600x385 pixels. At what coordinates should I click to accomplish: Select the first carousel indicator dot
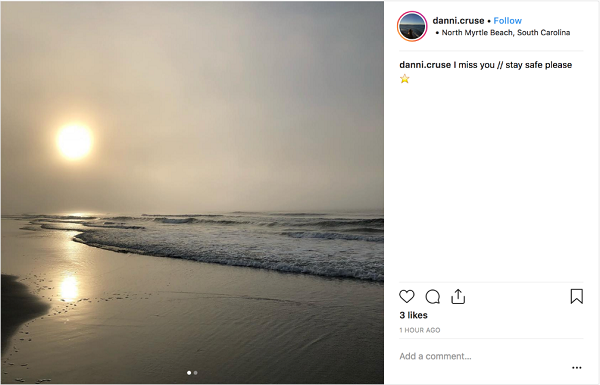pyautogui.click(x=189, y=373)
